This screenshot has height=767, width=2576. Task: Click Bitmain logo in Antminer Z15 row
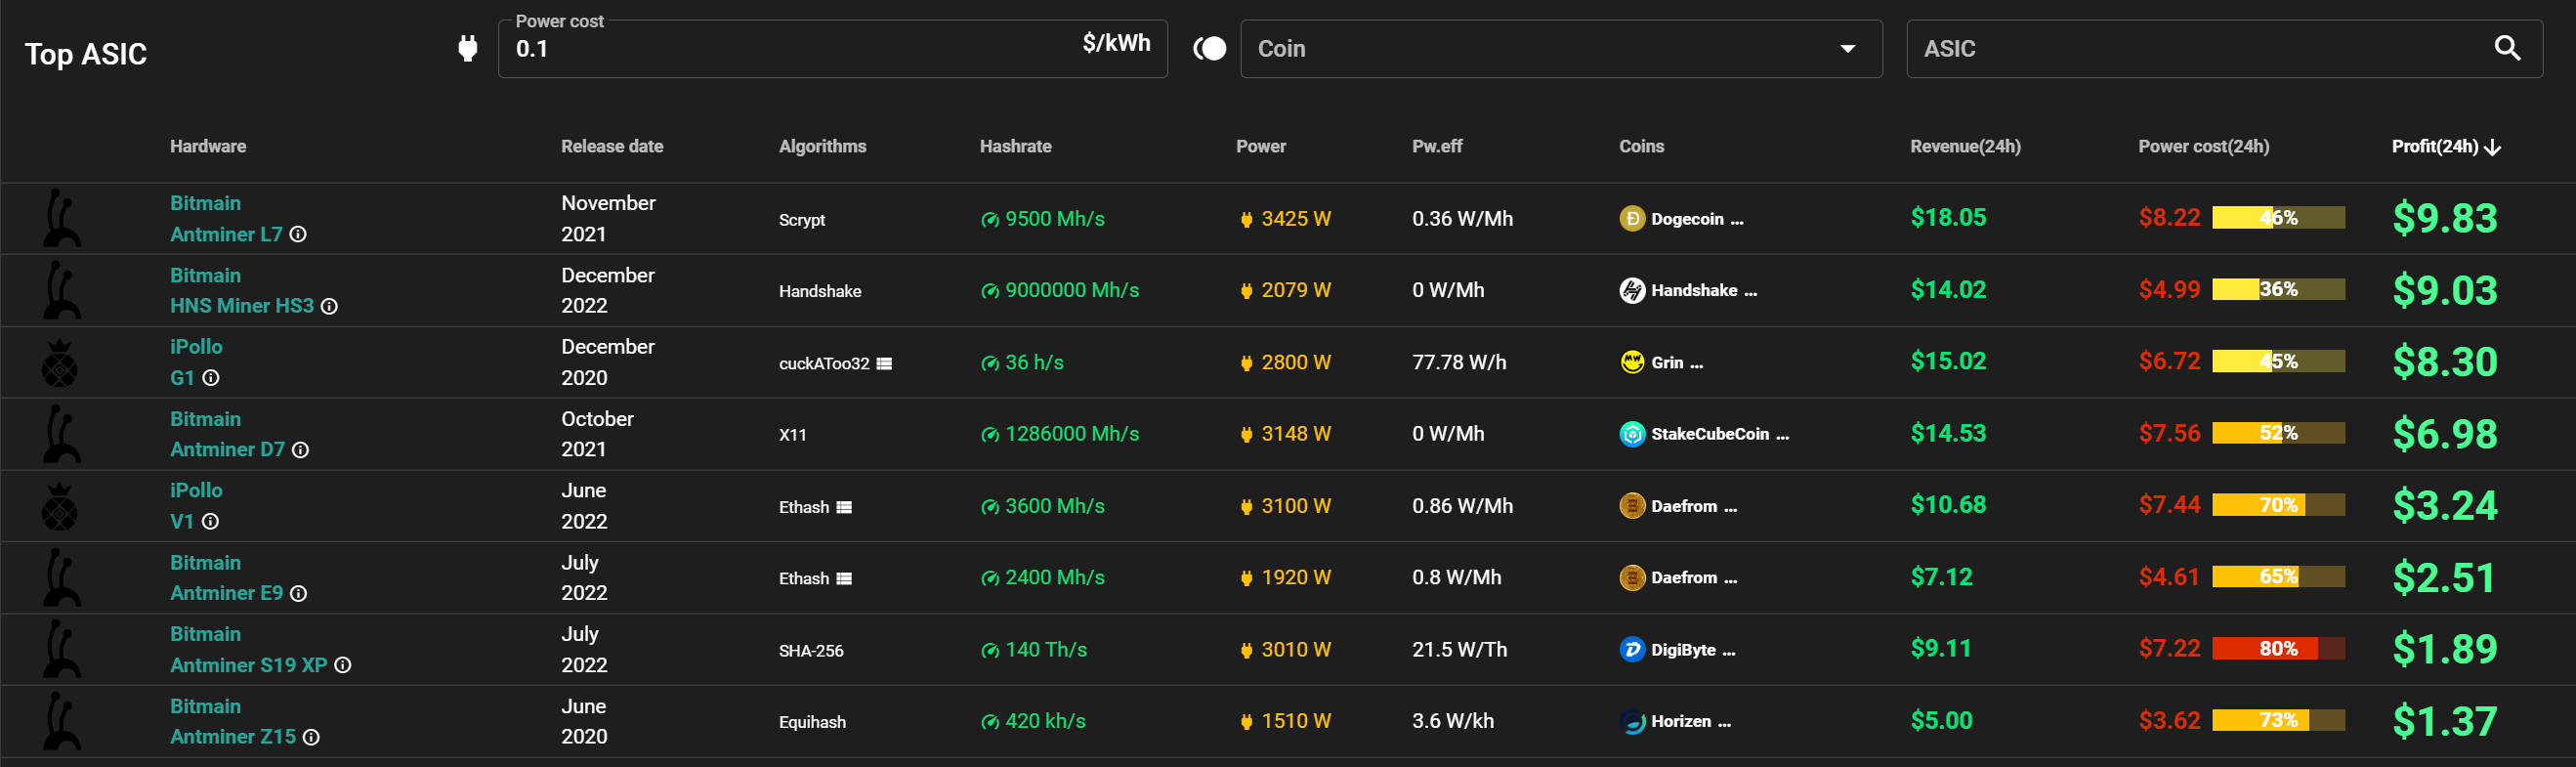tap(61, 721)
